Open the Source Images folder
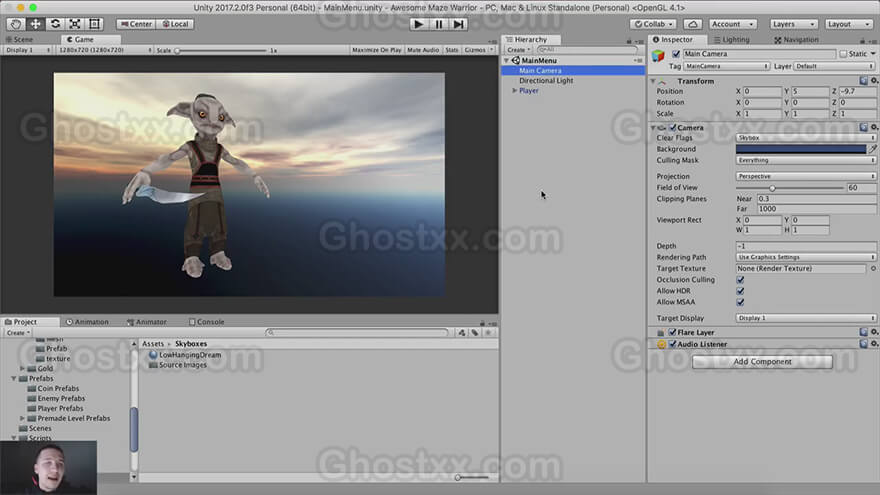This screenshot has height=495, width=880. pyautogui.click(x=178, y=365)
